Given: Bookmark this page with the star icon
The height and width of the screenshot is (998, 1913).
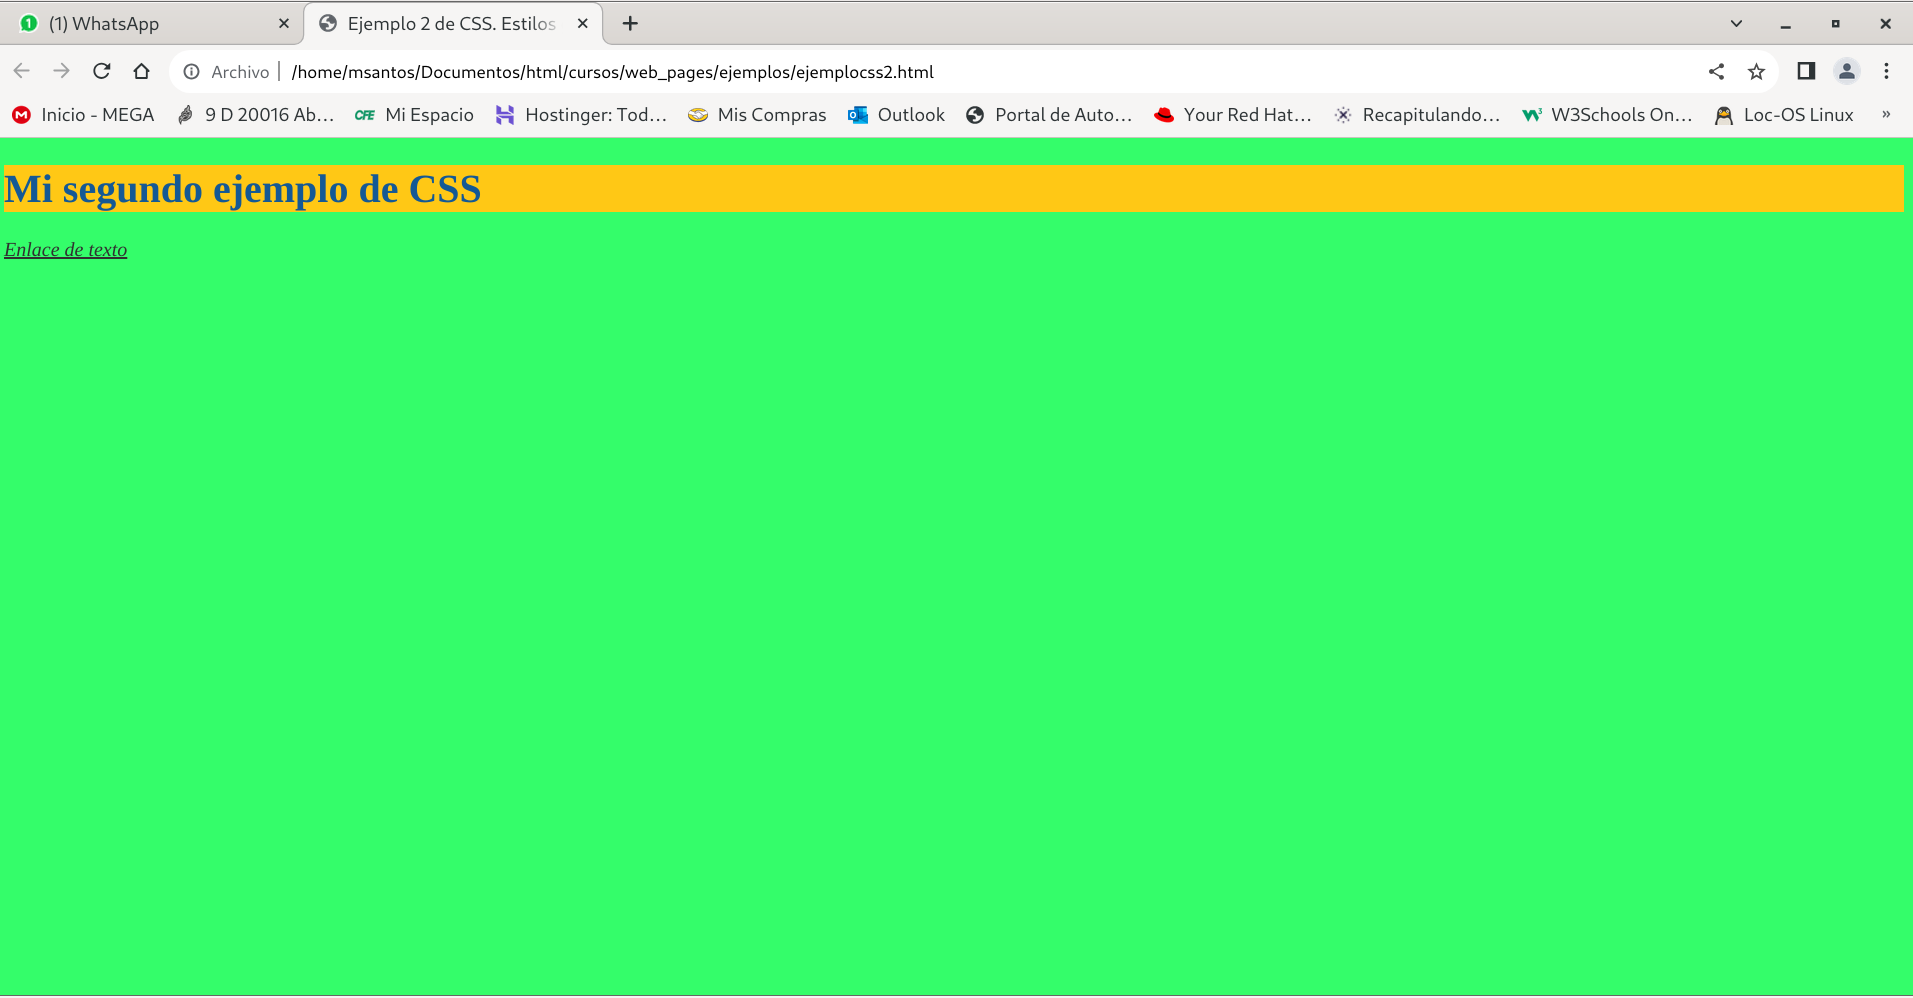Looking at the screenshot, I should [x=1756, y=71].
